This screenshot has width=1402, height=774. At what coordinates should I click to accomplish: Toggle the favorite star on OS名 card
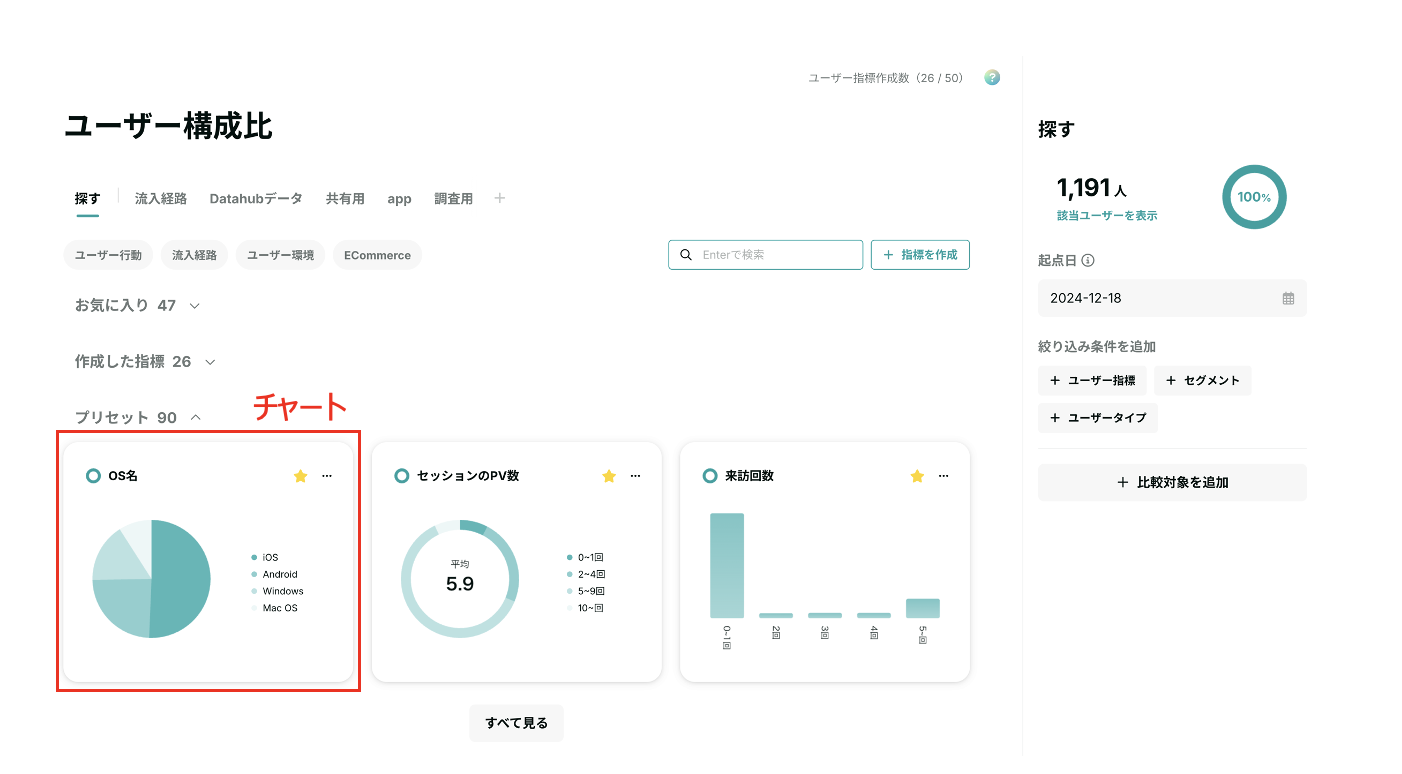300,476
